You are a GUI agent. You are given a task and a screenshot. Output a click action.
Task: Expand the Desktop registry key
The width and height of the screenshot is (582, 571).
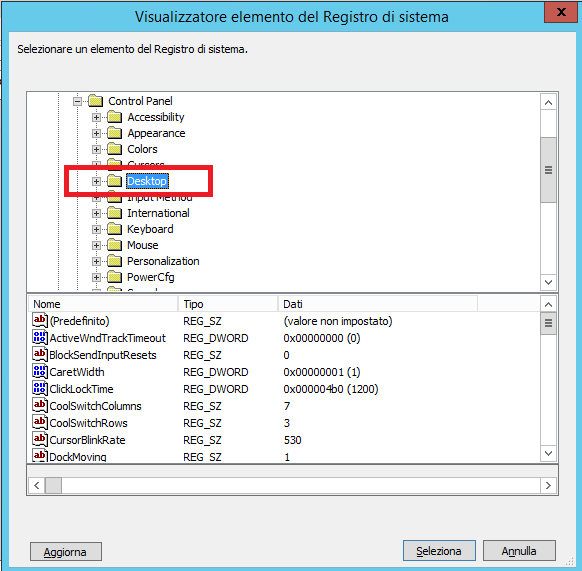coord(96,181)
